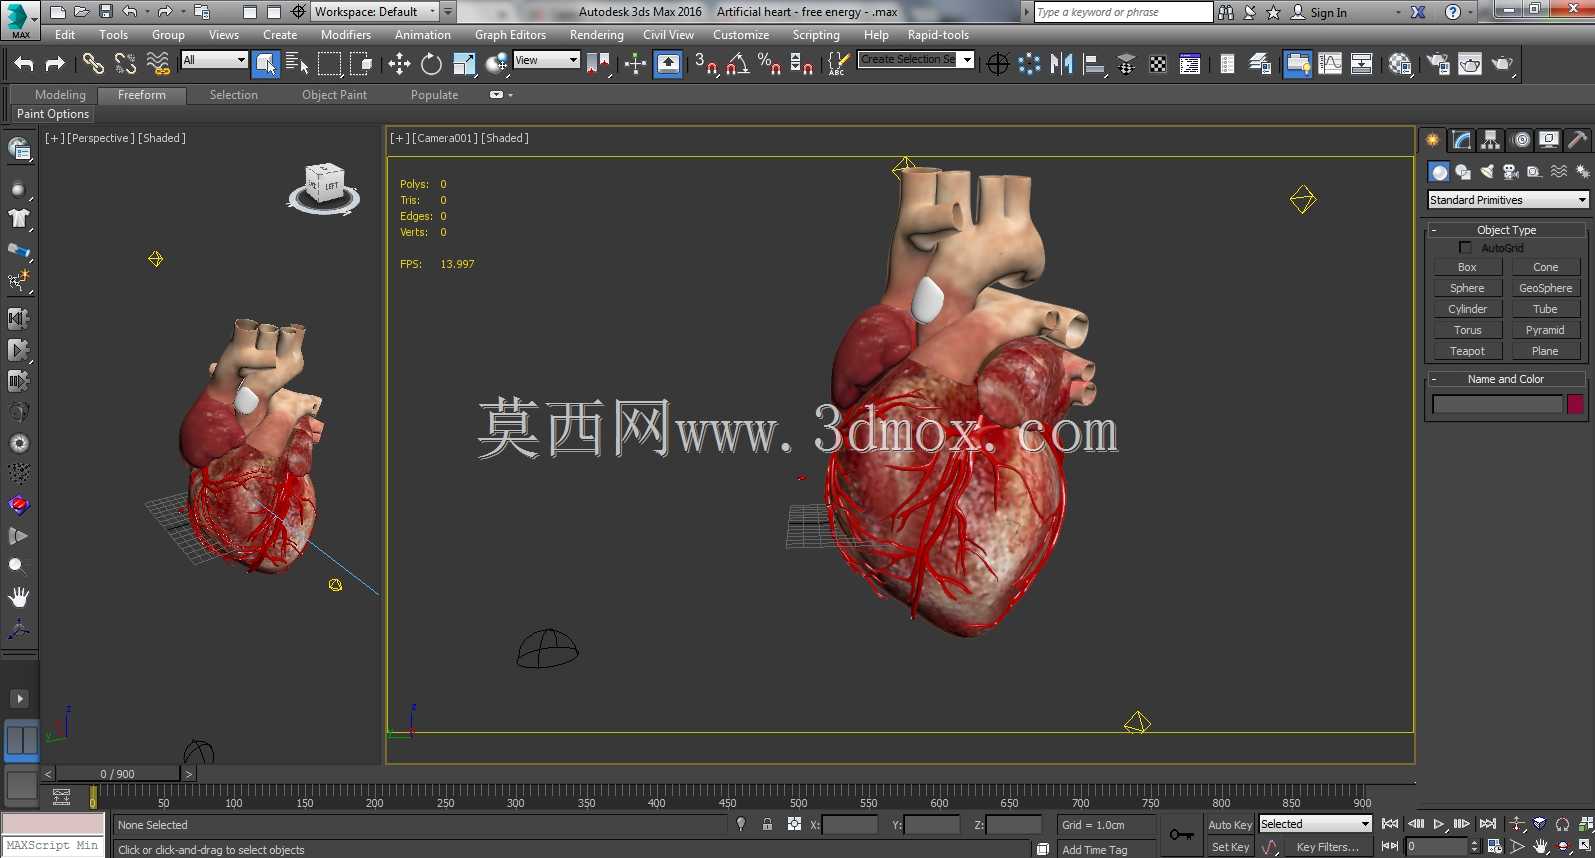Open the Rendering menu

click(x=597, y=34)
